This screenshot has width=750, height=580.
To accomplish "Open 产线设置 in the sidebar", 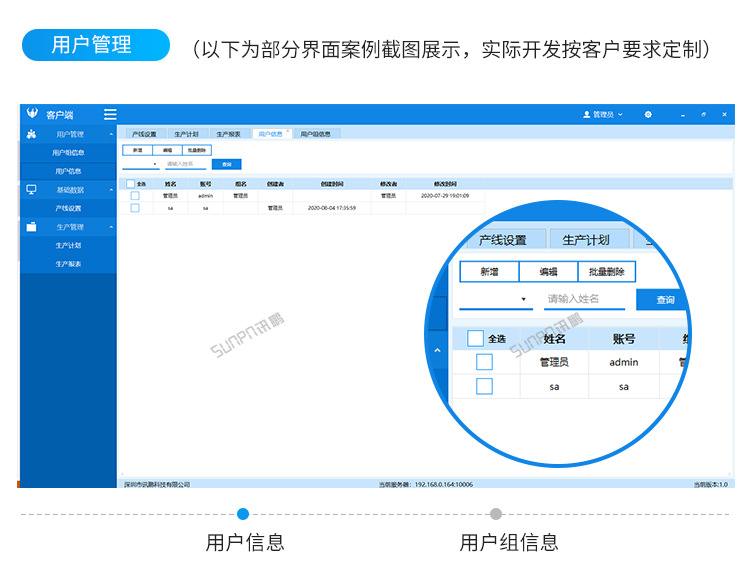I will 68,208.
